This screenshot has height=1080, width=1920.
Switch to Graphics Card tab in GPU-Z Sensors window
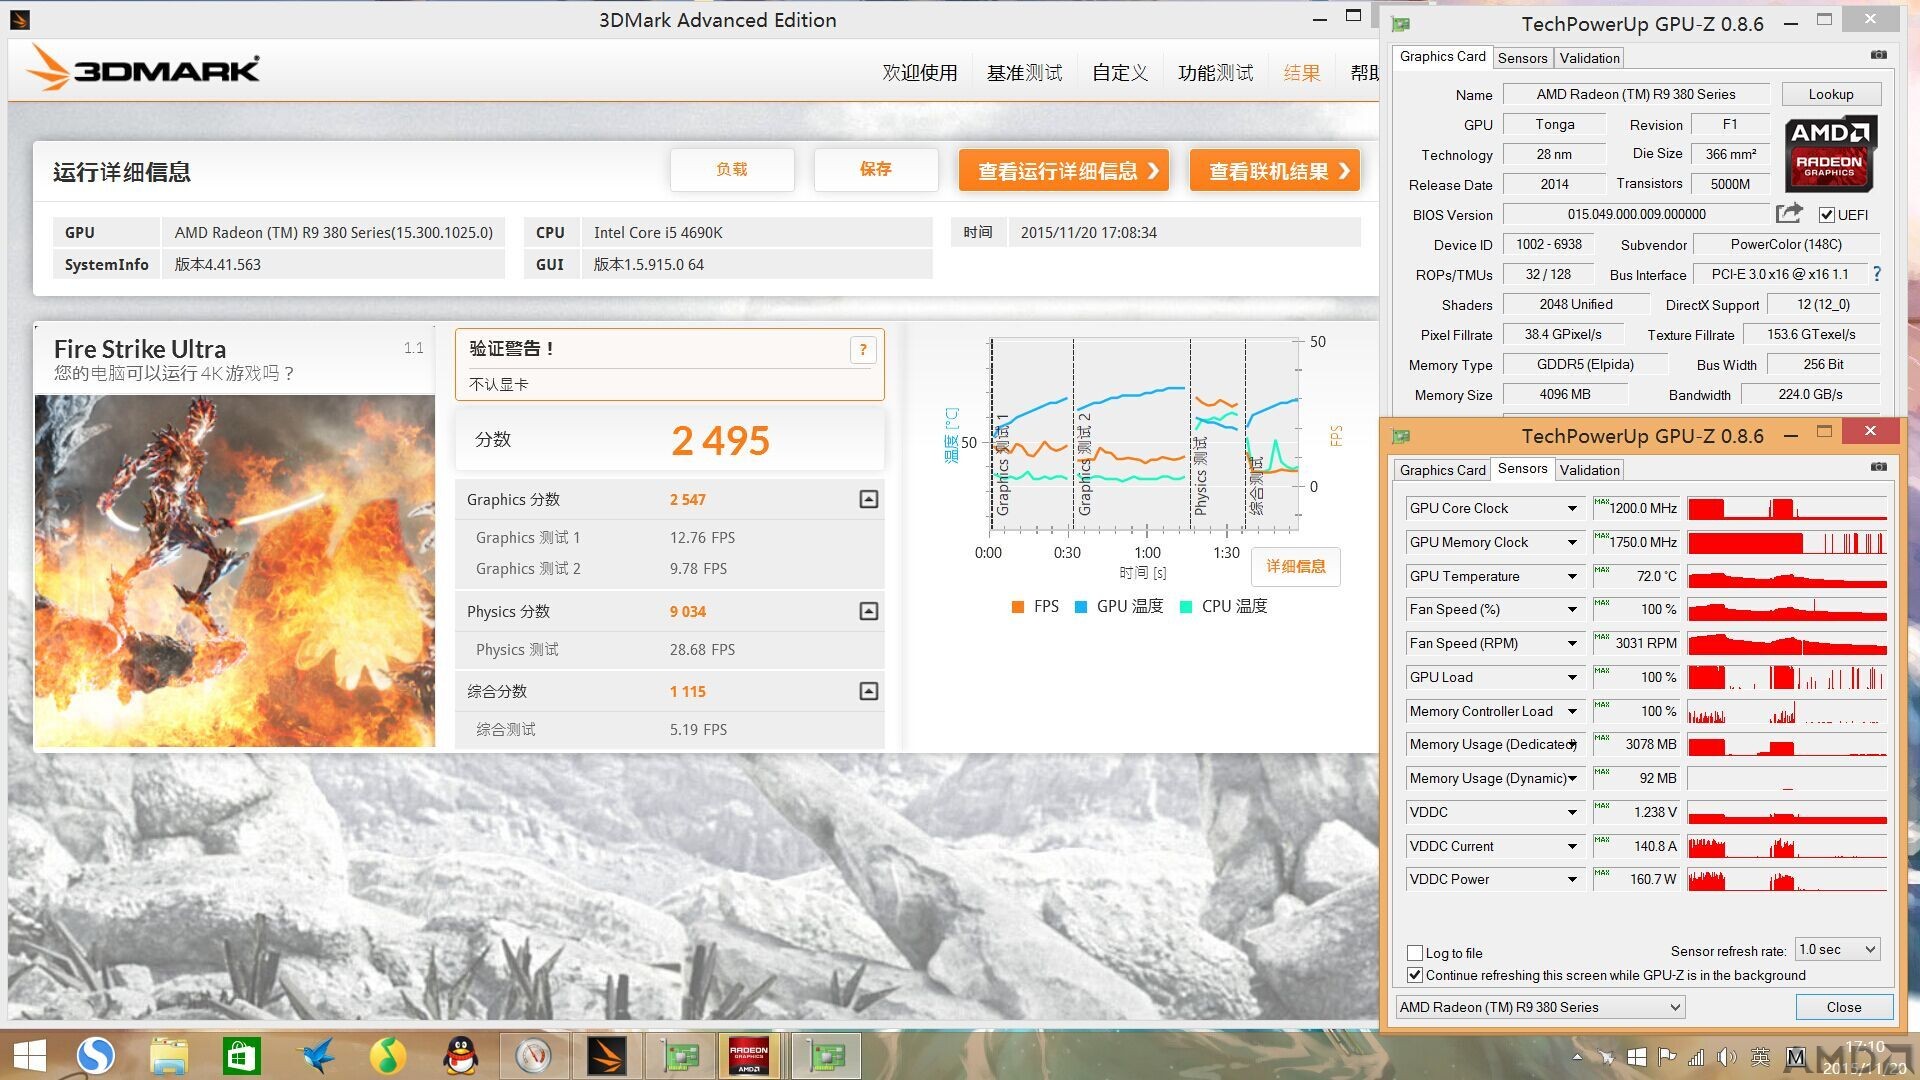[x=1442, y=470]
